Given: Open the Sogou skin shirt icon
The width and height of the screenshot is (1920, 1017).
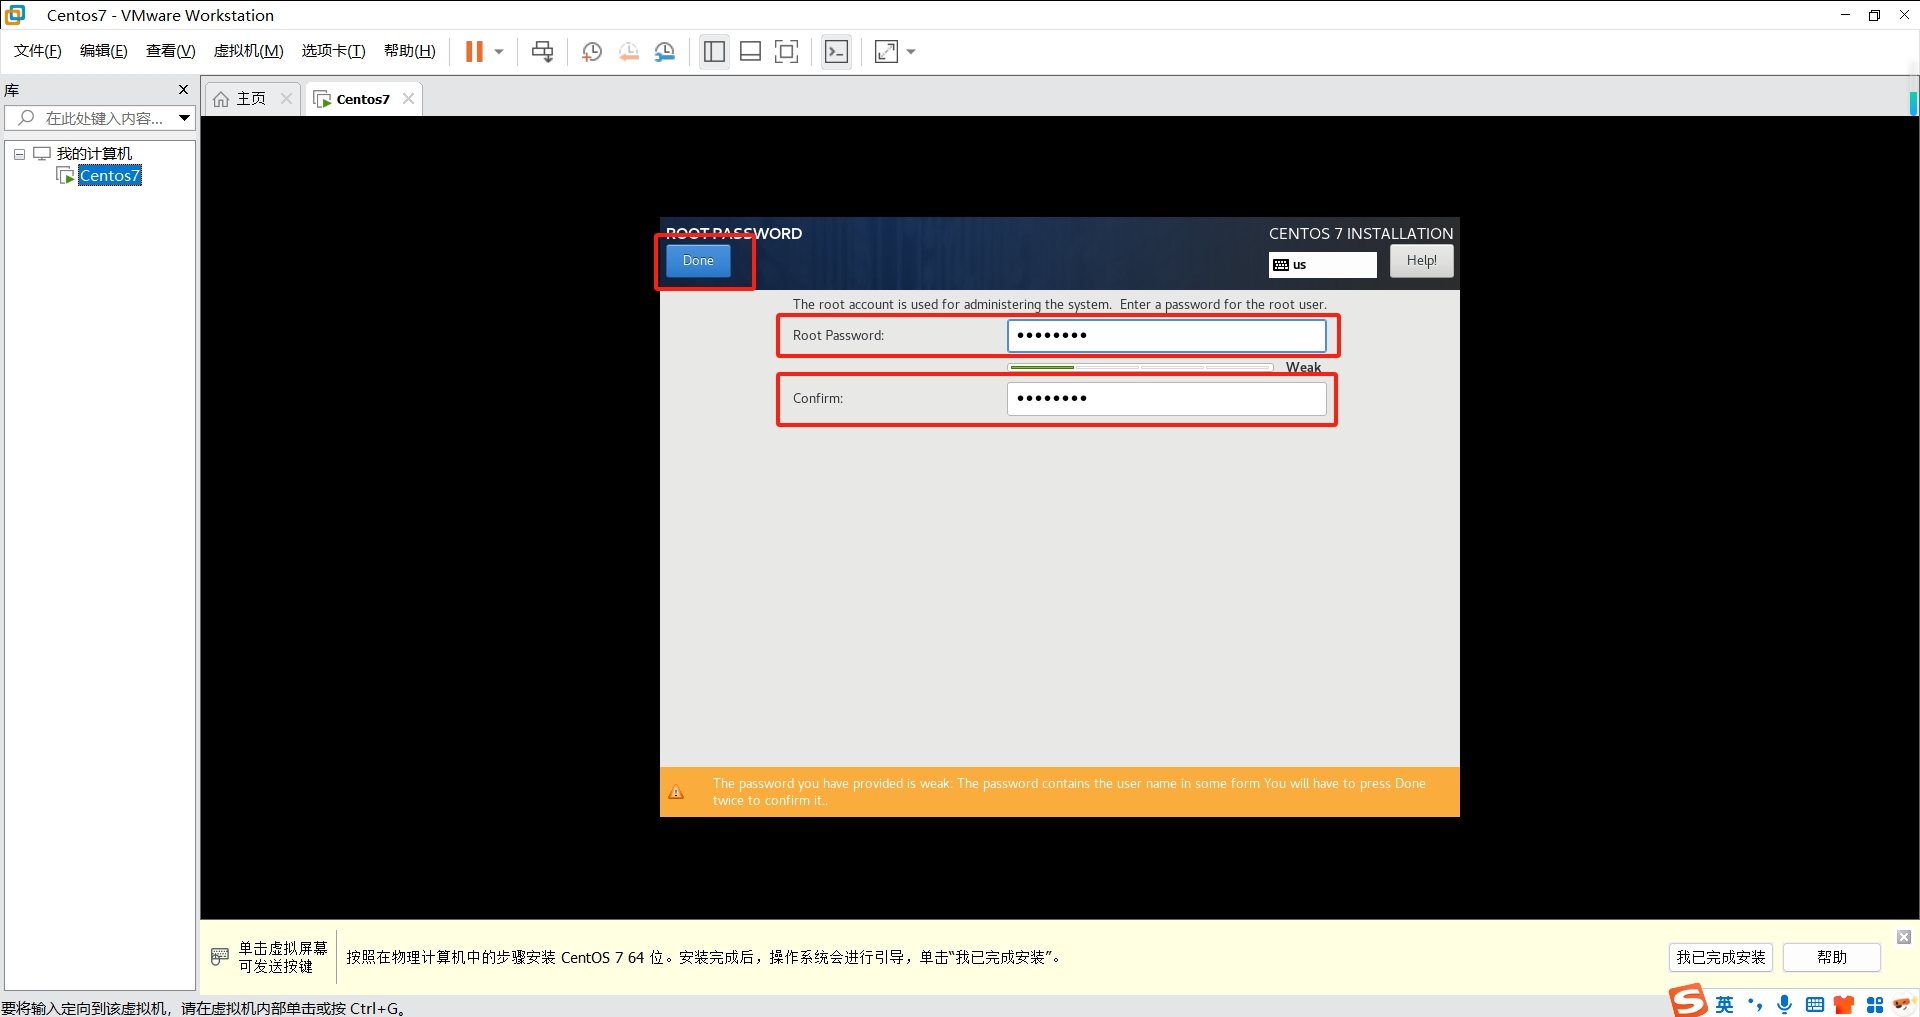Looking at the screenshot, I should pos(1844,1004).
